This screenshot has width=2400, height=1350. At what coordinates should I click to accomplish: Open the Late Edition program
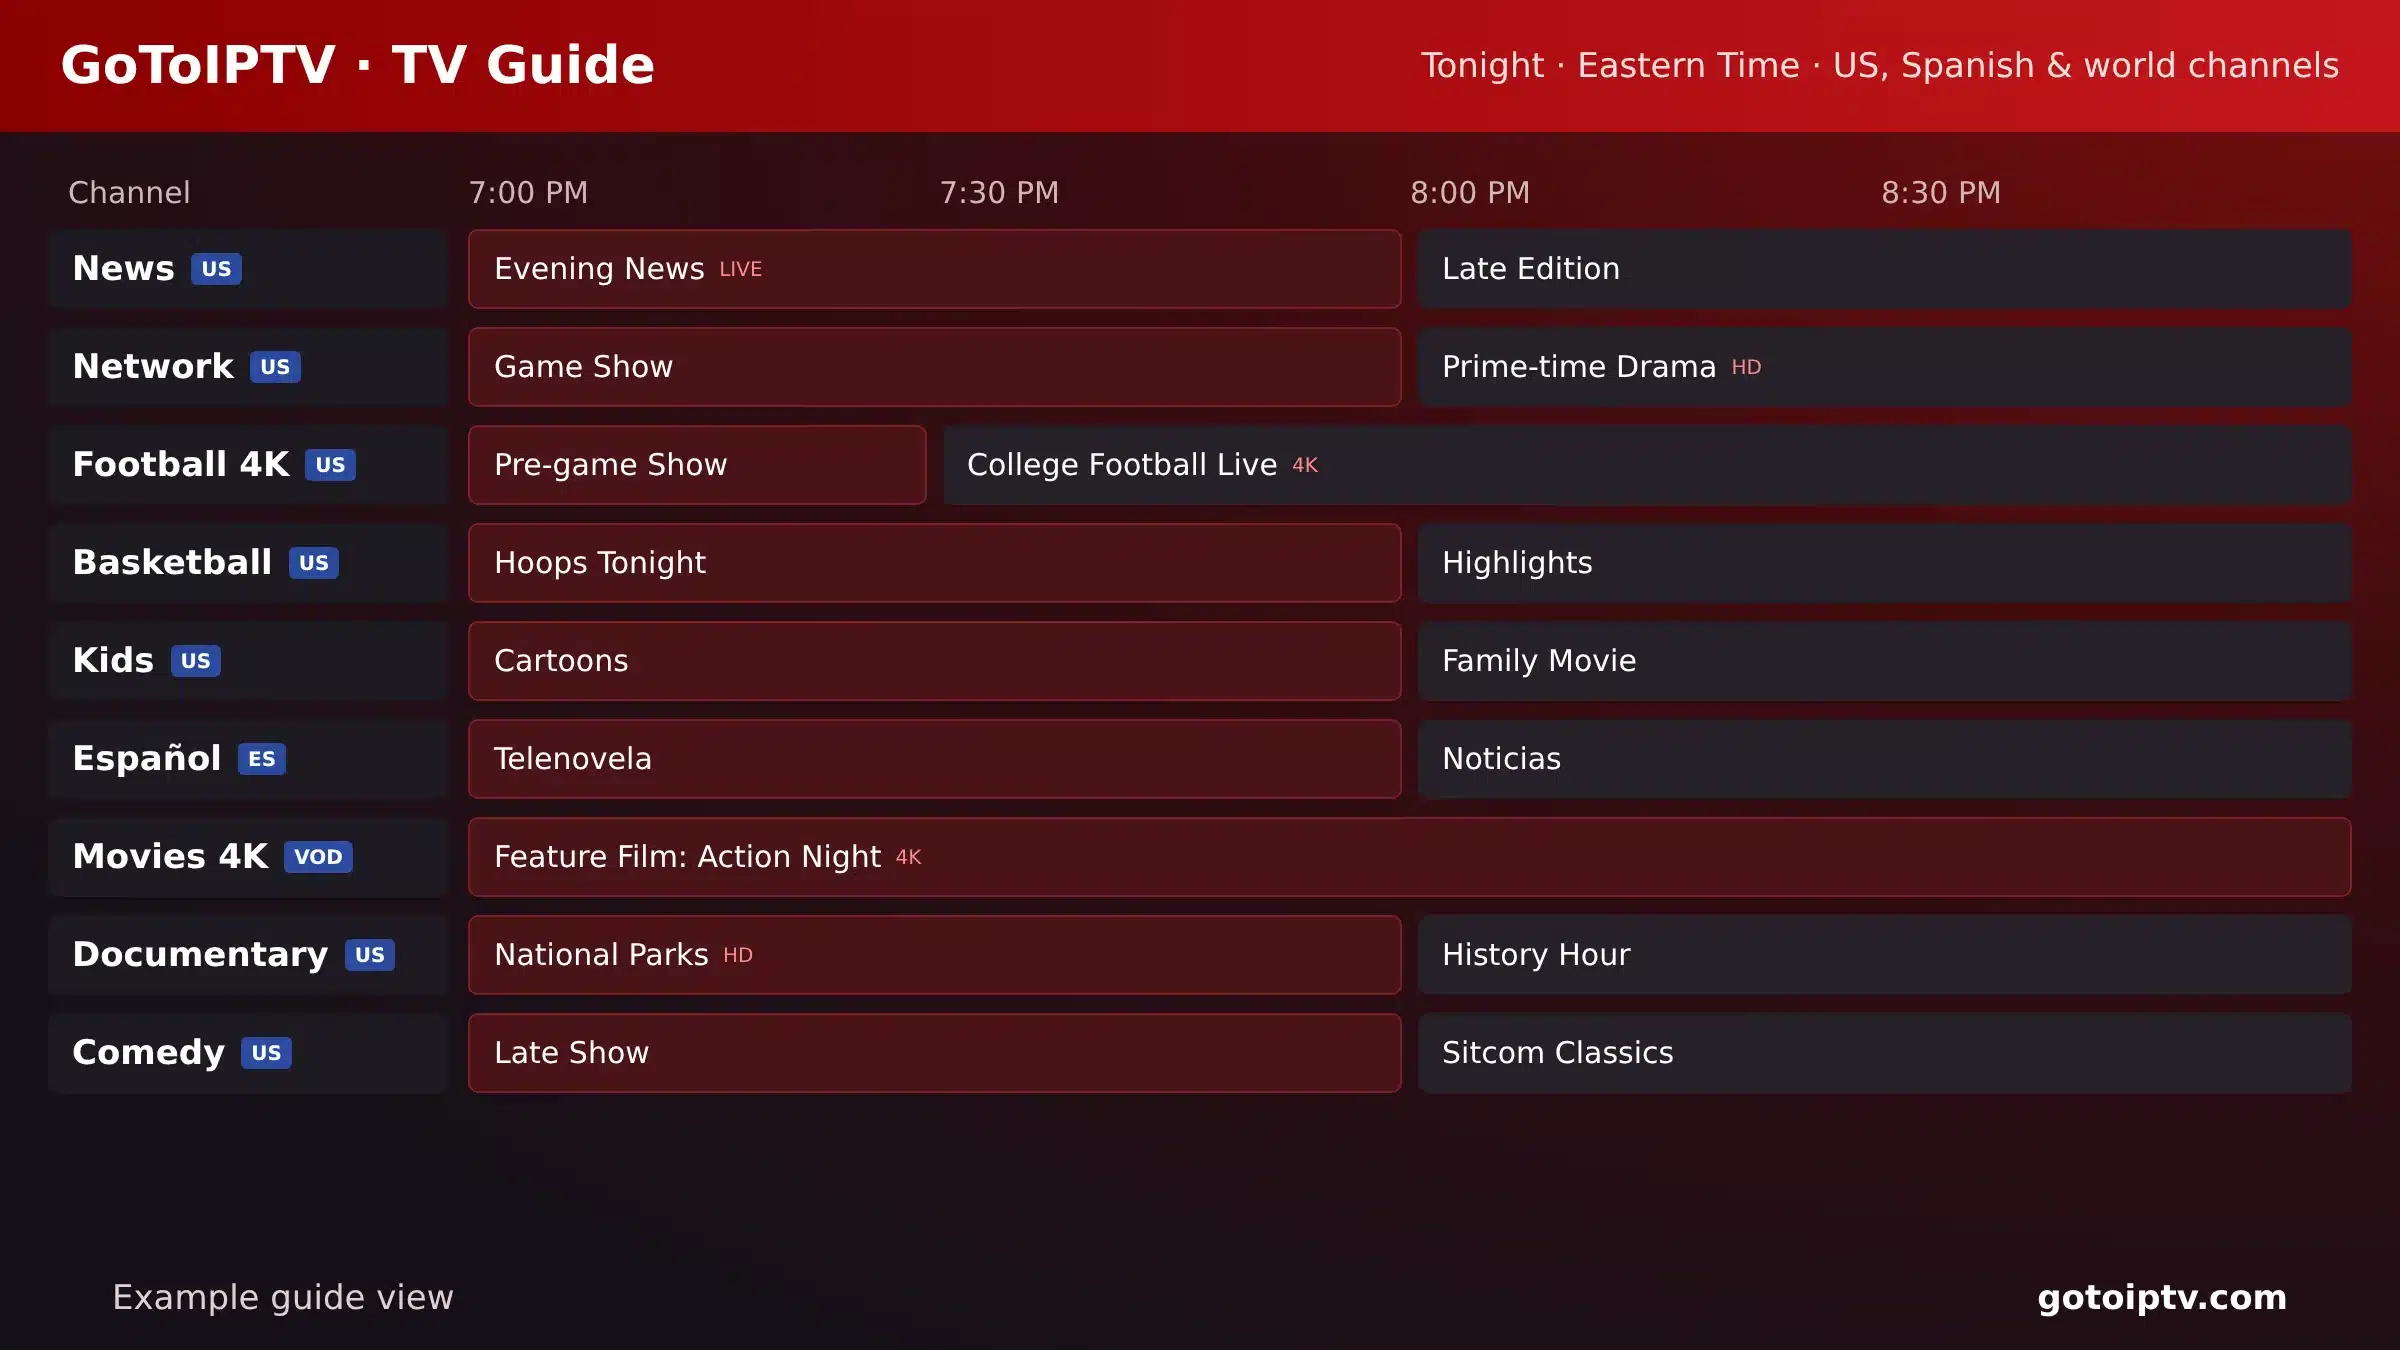click(x=1884, y=269)
